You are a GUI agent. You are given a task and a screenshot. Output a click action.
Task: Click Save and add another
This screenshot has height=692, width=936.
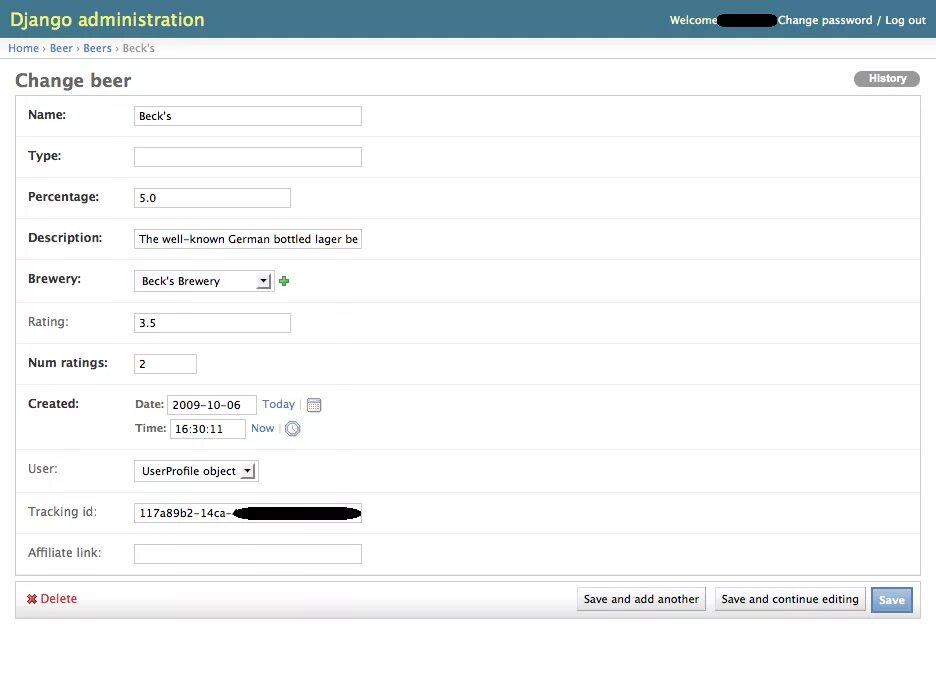tap(641, 599)
